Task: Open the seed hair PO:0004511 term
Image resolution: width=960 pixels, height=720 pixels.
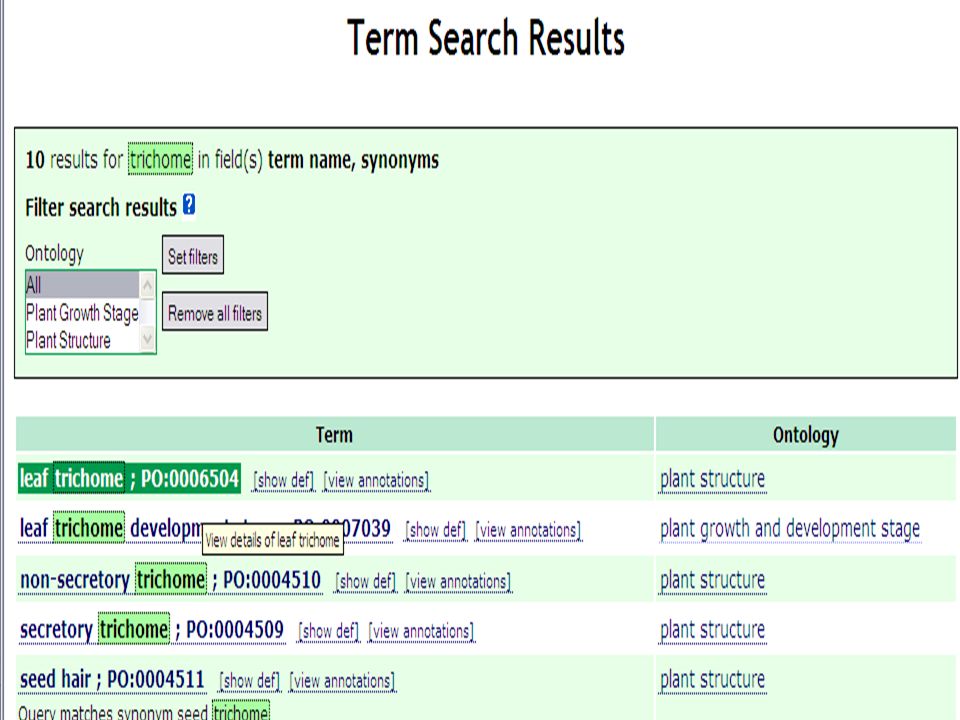Action: 112,679
